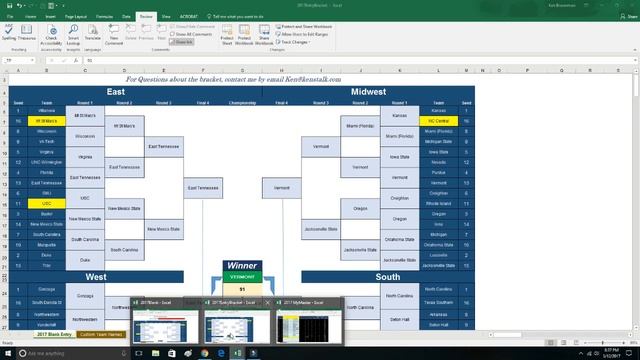Viewport: 640px width, 360px height.
Task: Open the Action Center notifications
Action: (629, 353)
